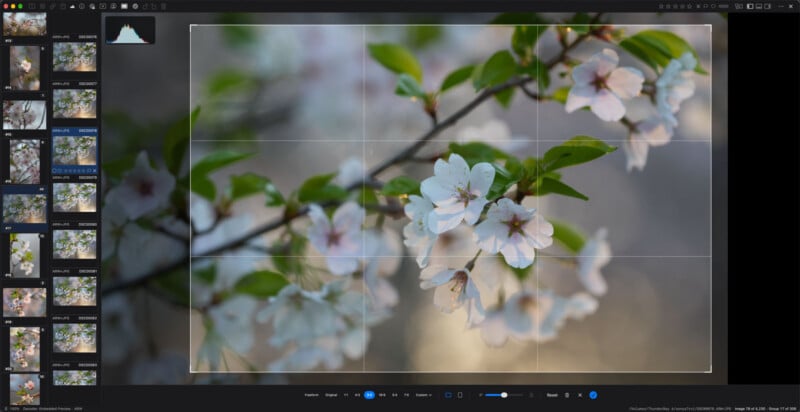Screen dimensions: 800x412
Task: Click the cloud icon in top toolbar
Action: coord(72,6)
